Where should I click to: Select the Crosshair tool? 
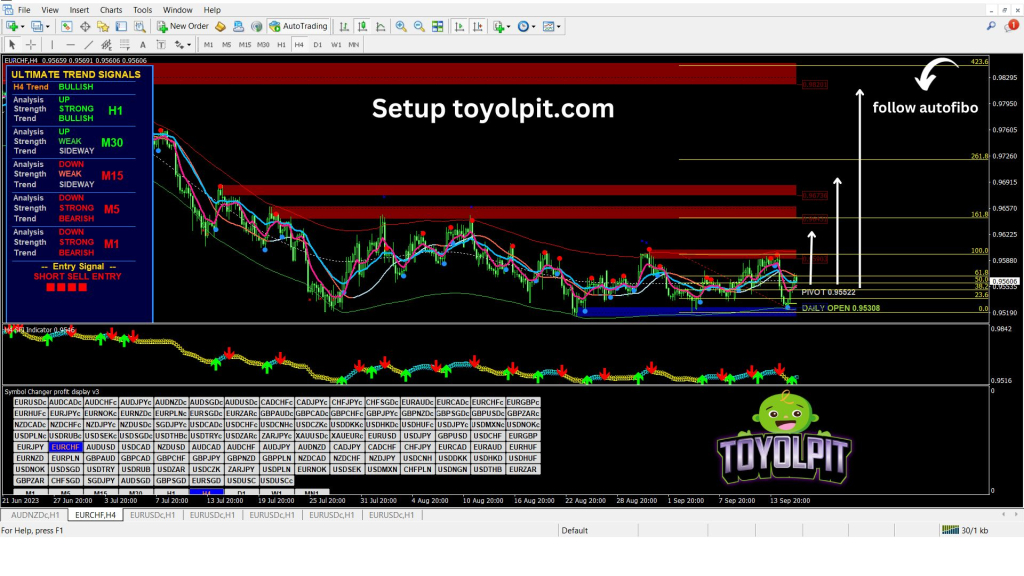click(31, 44)
